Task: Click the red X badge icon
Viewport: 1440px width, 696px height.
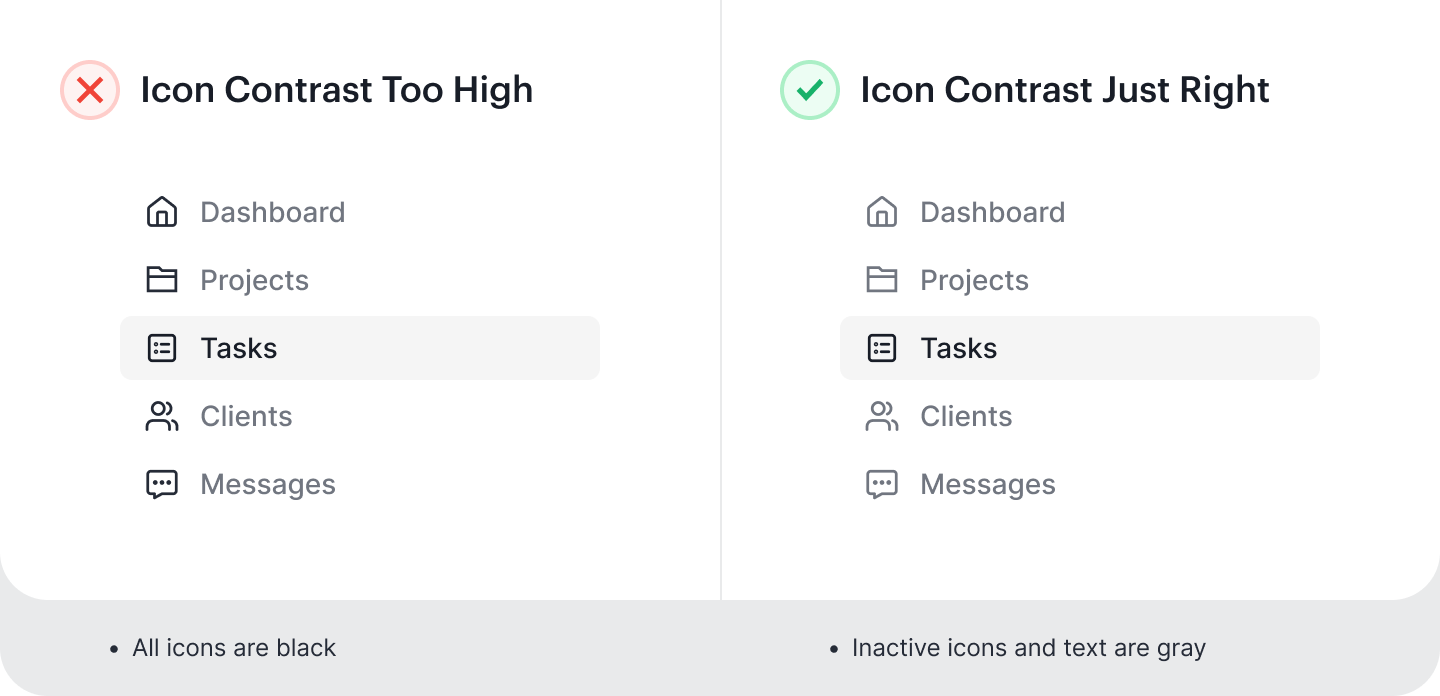Action: [90, 90]
